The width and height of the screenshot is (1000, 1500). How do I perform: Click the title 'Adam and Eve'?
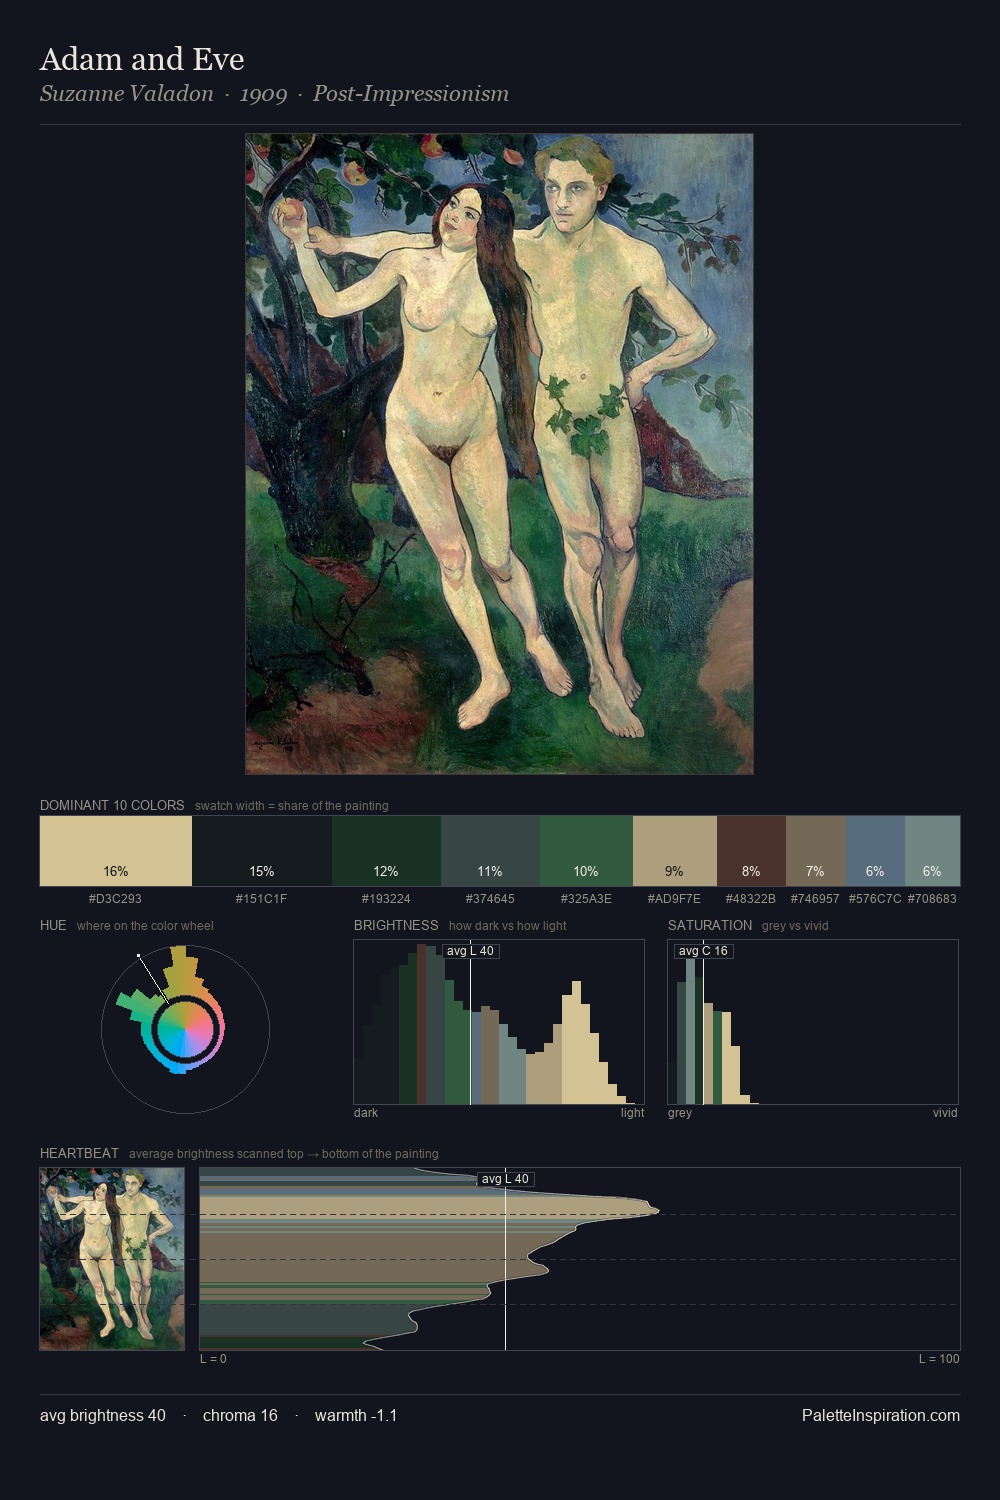tap(142, 59)
